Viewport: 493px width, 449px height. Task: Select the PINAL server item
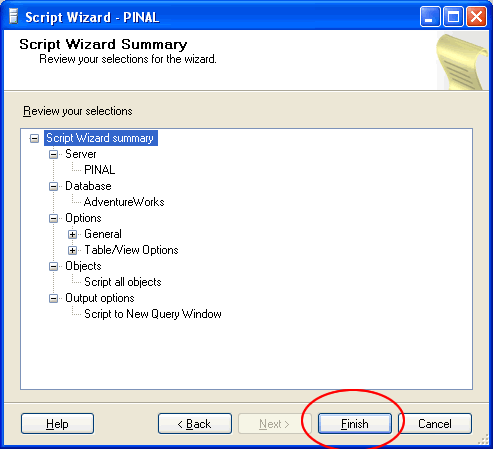100,170
